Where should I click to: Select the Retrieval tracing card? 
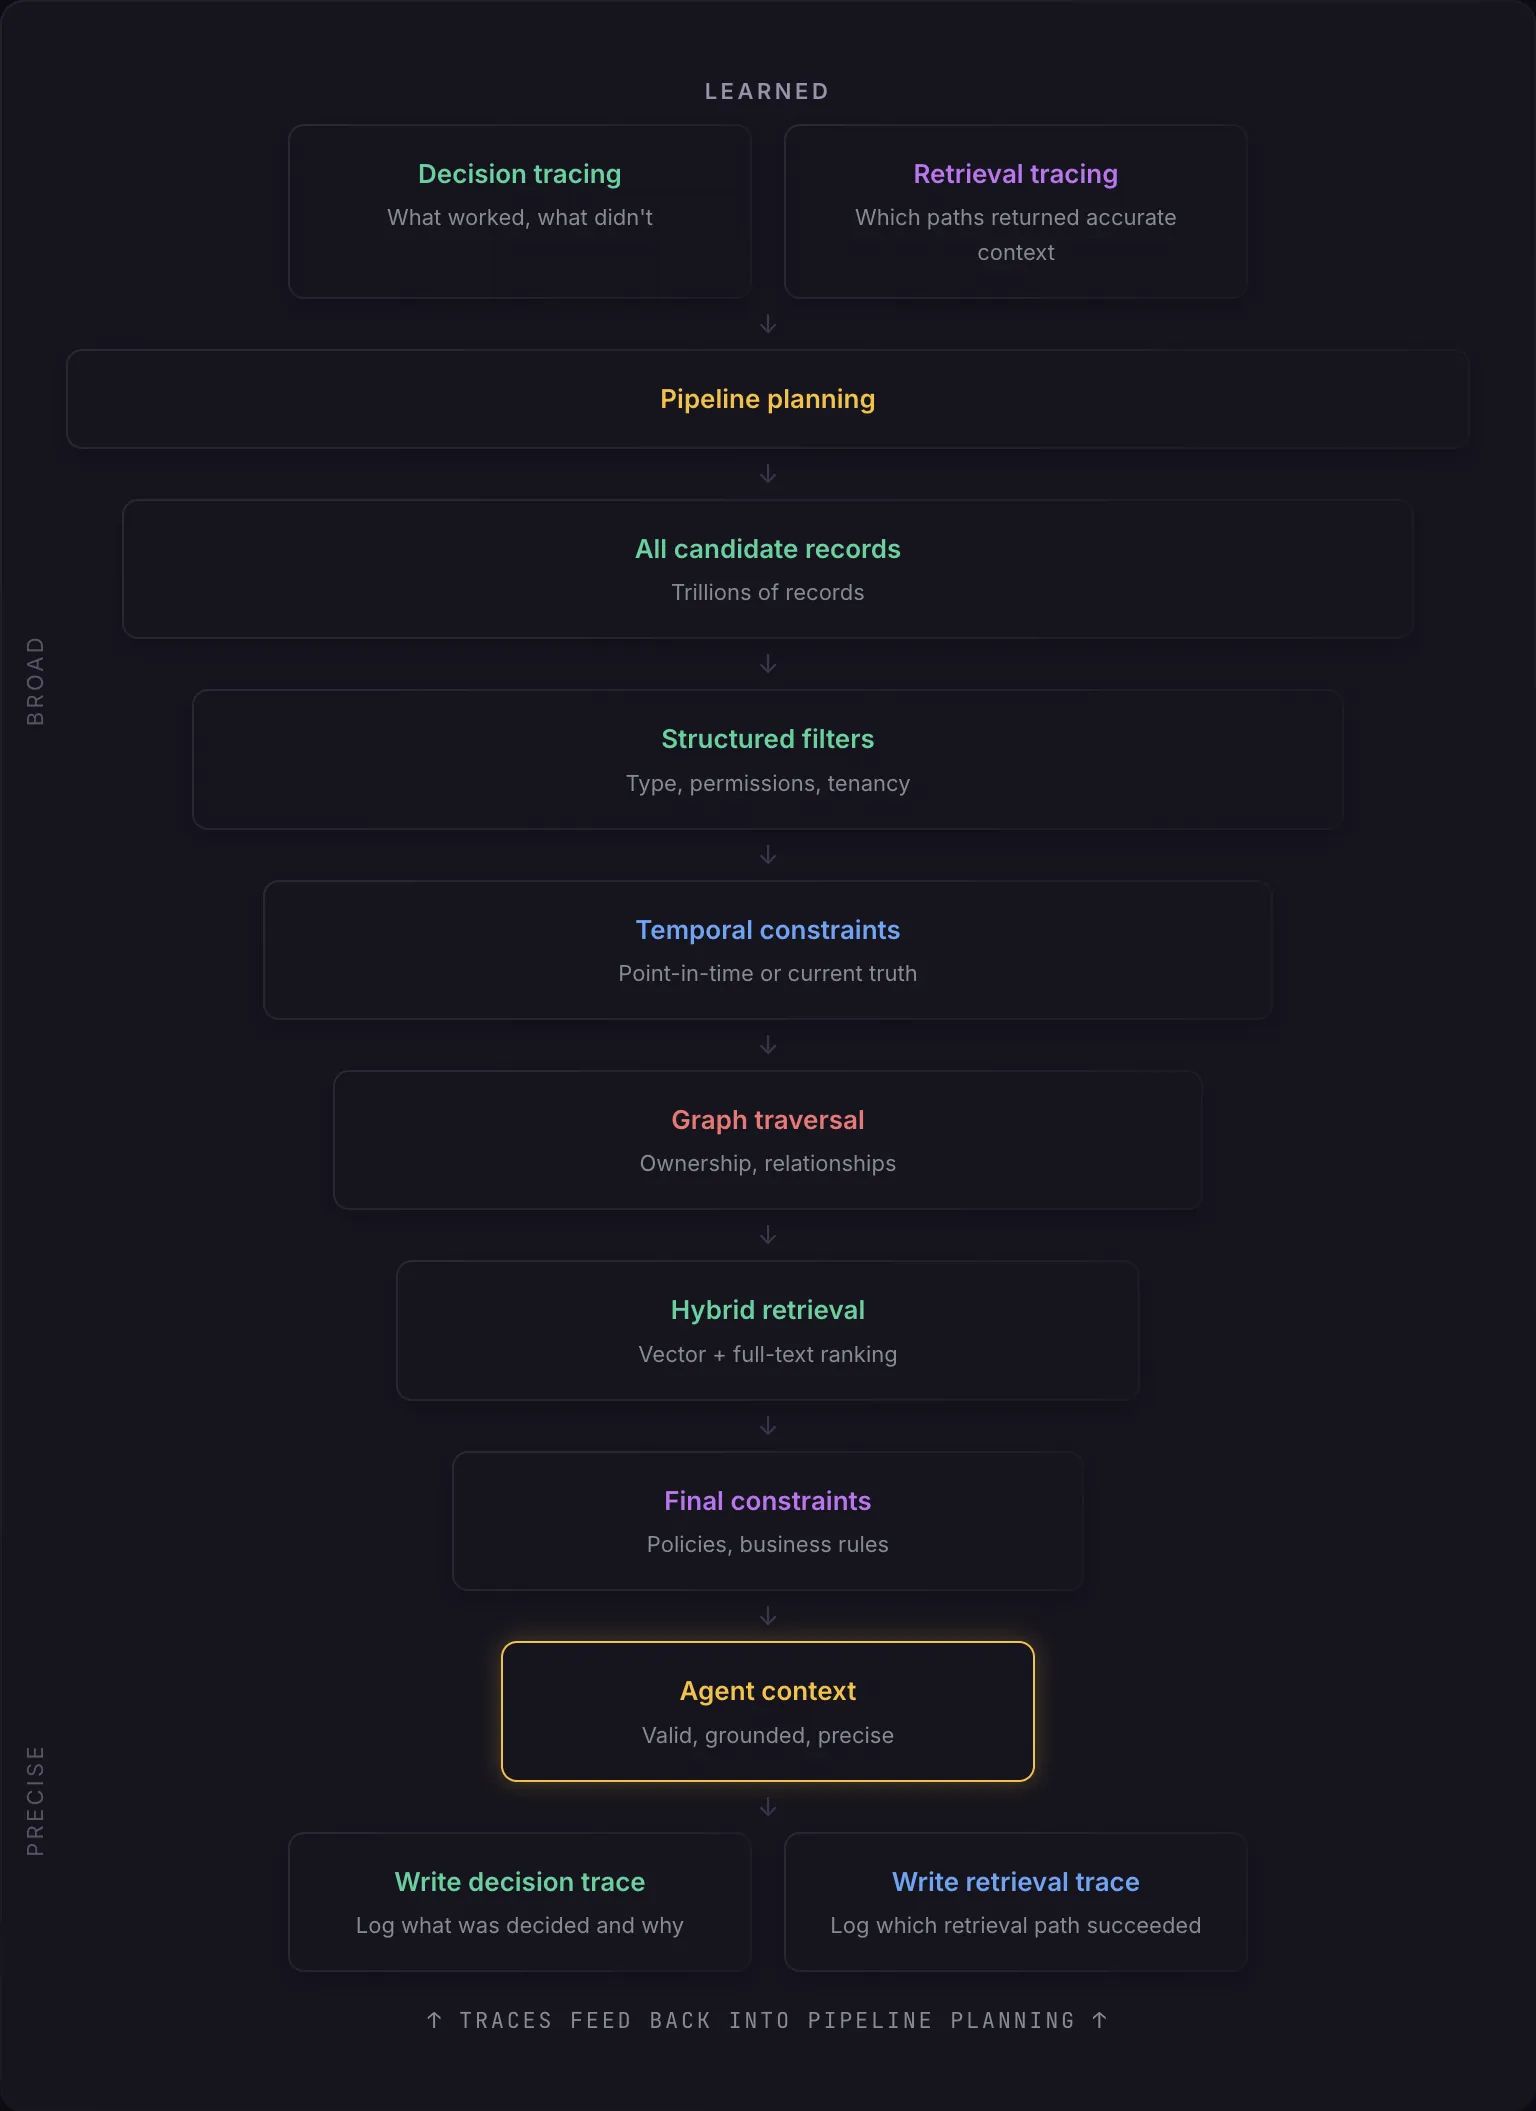coord(1015,211)
